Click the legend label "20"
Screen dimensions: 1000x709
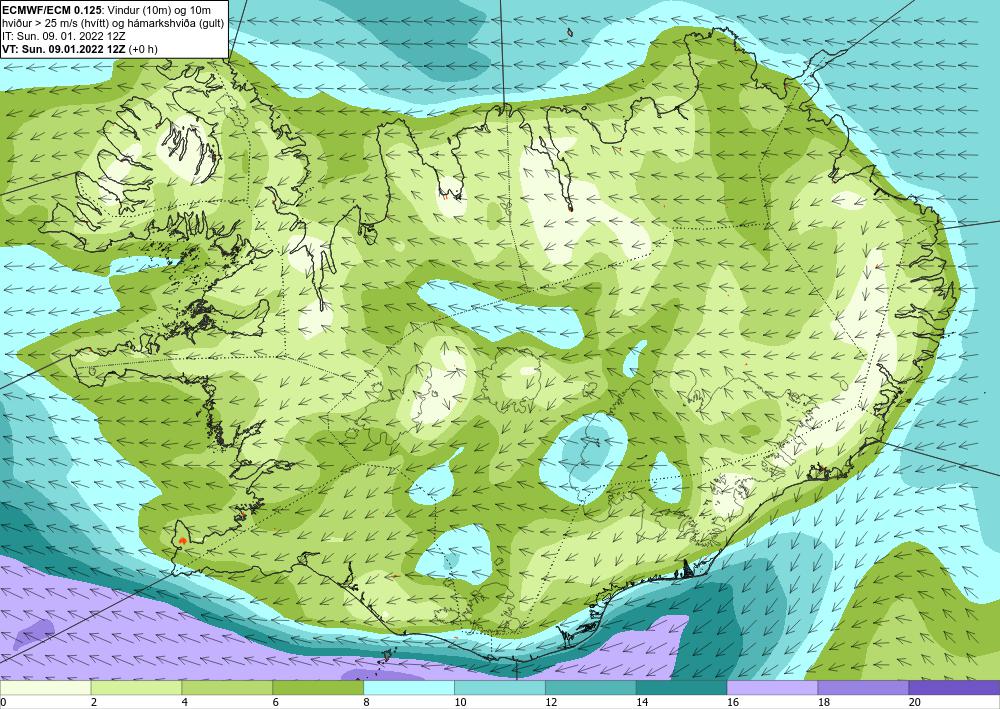click(x=915, y=703)
